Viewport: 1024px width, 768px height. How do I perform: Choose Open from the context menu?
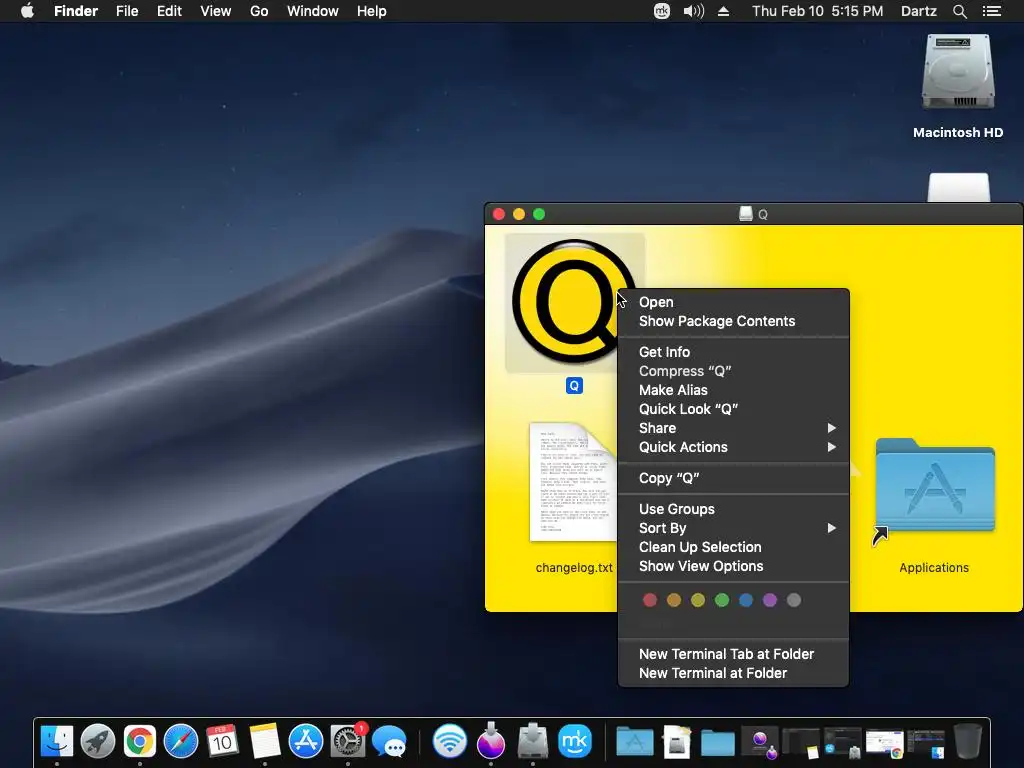pyautogui.click(x=733, y=302)
